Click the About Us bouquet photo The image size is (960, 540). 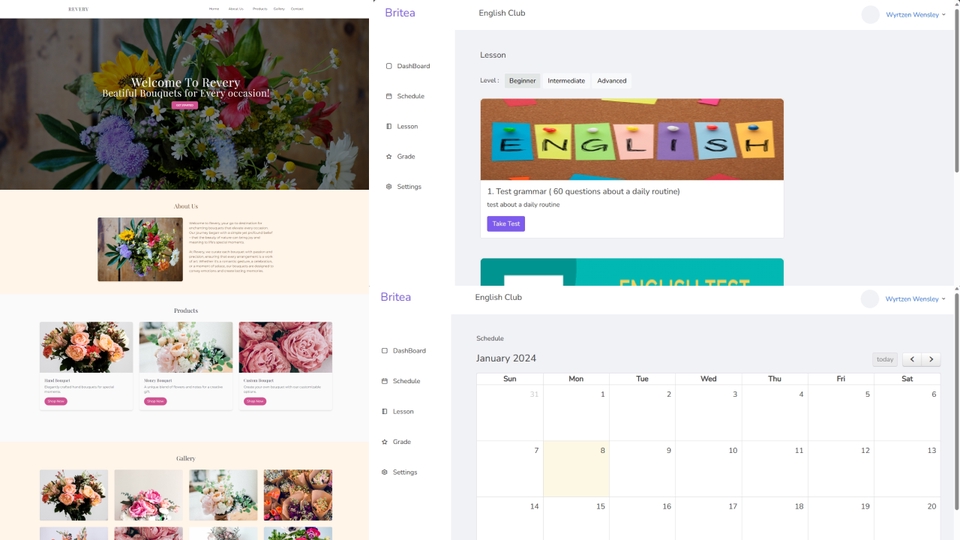tap(140, 249)
